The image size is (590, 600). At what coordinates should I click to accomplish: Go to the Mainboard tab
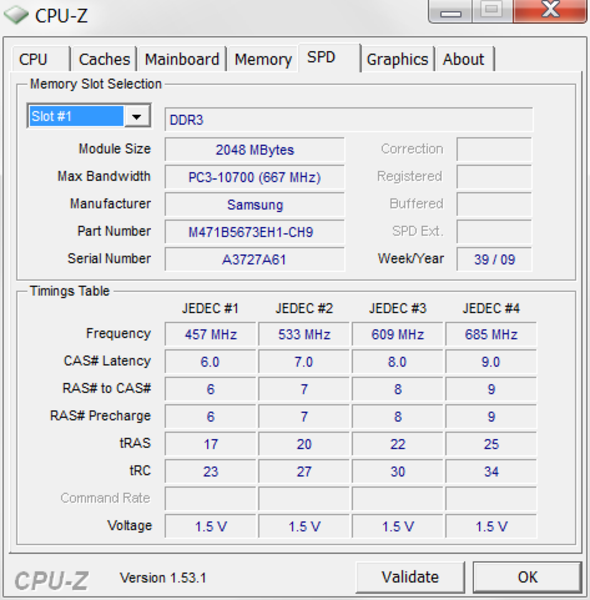pyautogui.click(x=182, y=59)
